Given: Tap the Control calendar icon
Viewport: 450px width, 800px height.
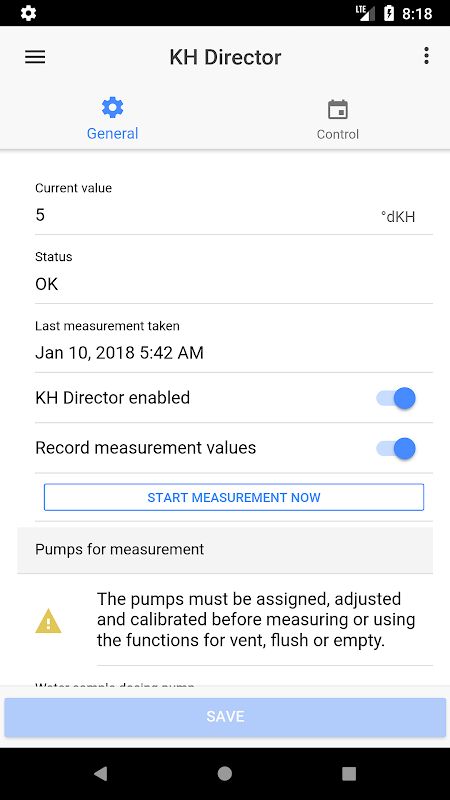Looking at the screenshot, I should pyautogui.click(x=337, y=110).
